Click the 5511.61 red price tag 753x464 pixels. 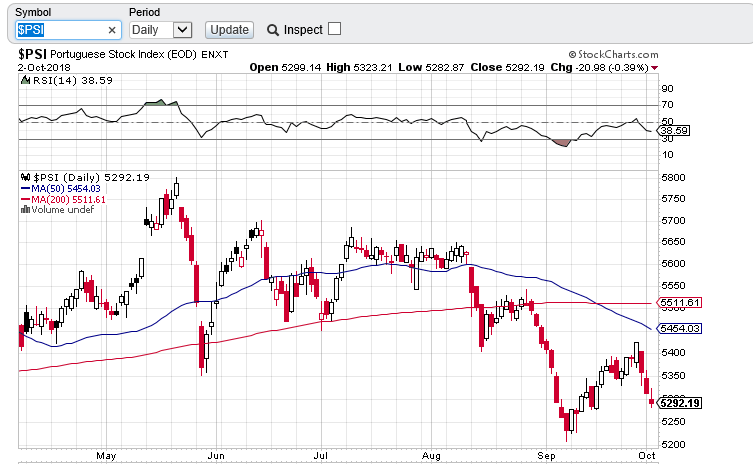[679, 303]
